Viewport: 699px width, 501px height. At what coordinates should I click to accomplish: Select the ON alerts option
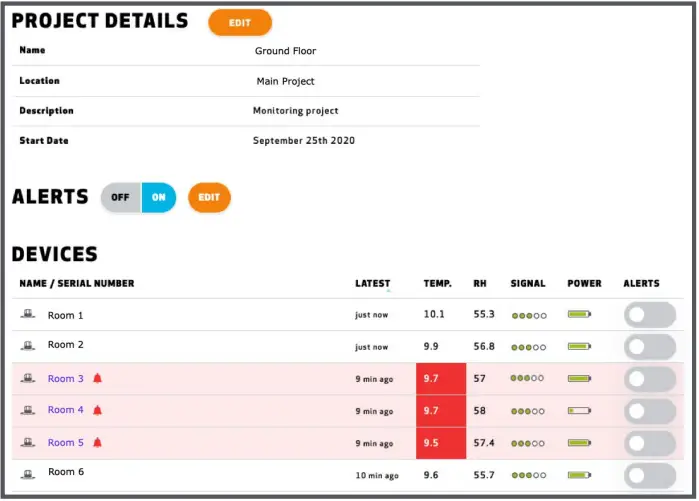coord(159,197)
